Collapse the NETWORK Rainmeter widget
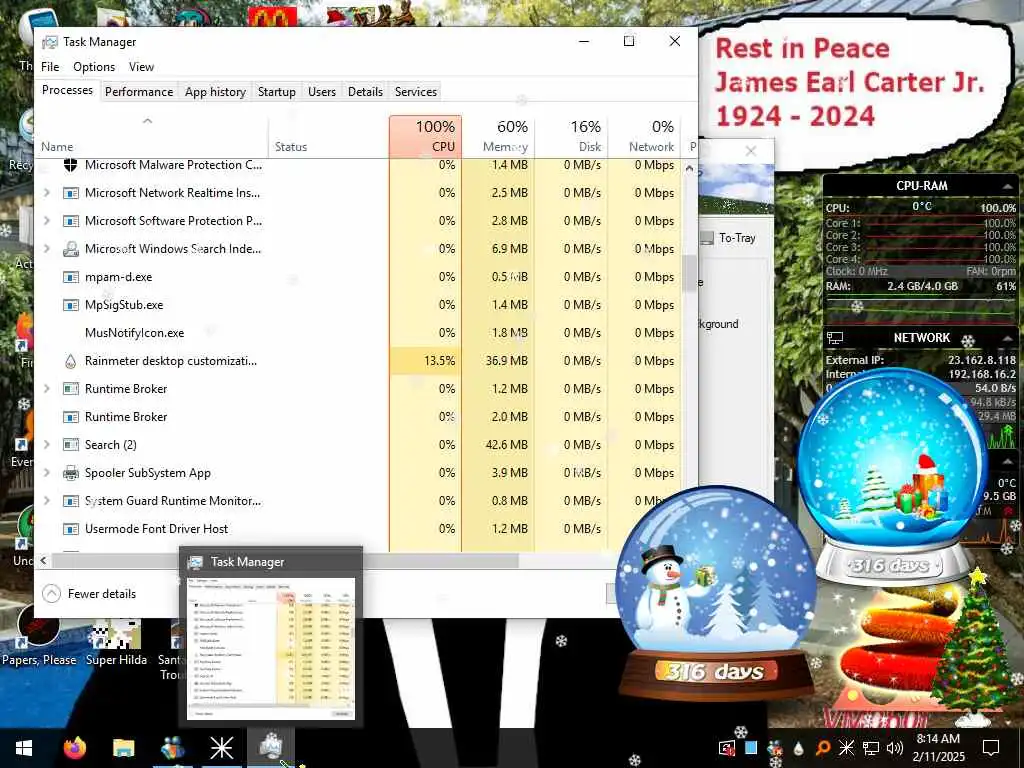 click(x=1008, y=338)
